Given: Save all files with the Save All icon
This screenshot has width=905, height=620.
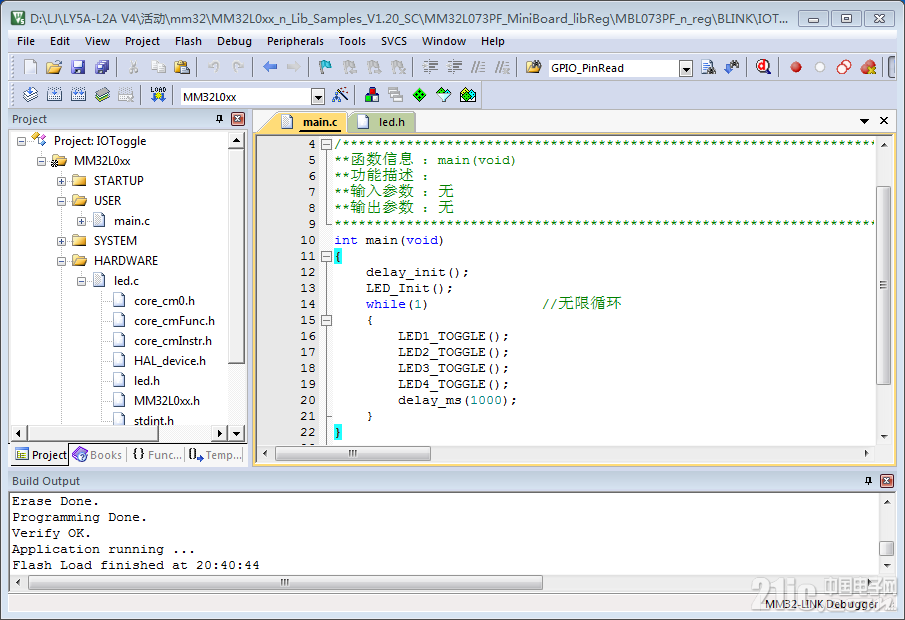Looking at the screenshot, I should pyautogui.click(x=102, y=68).
